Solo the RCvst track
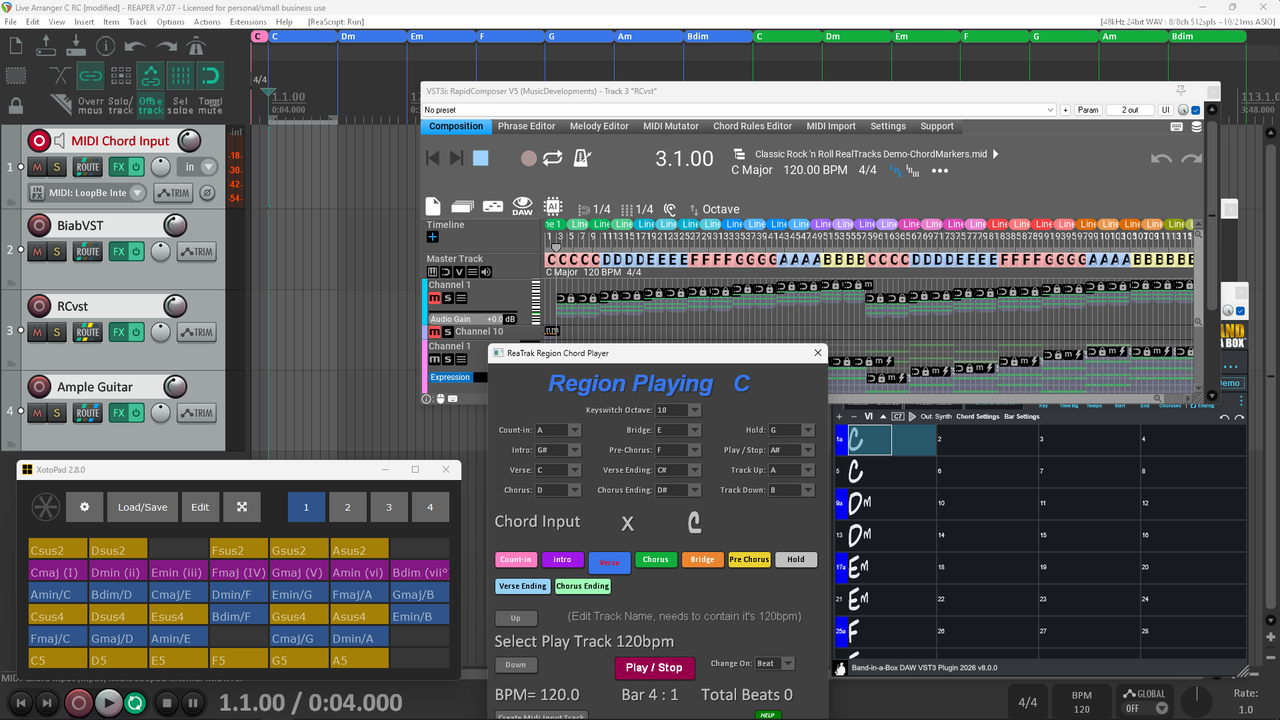 pyautogui.click(x=57, y=332)
